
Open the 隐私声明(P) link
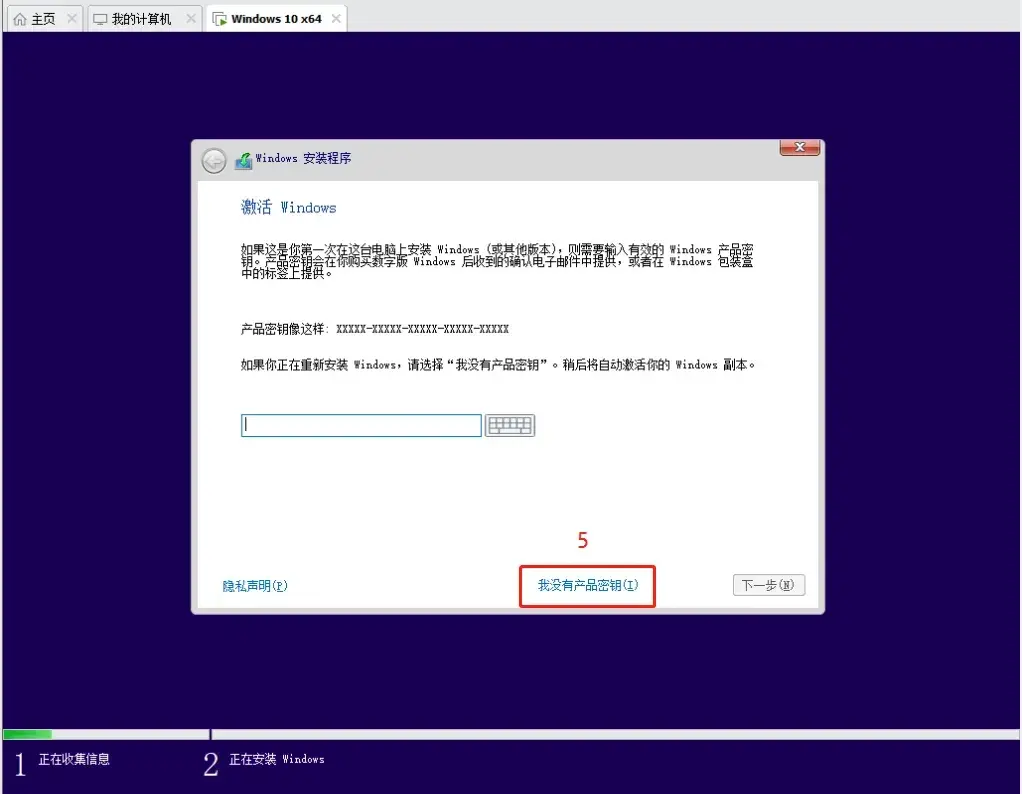coord(255,586)
